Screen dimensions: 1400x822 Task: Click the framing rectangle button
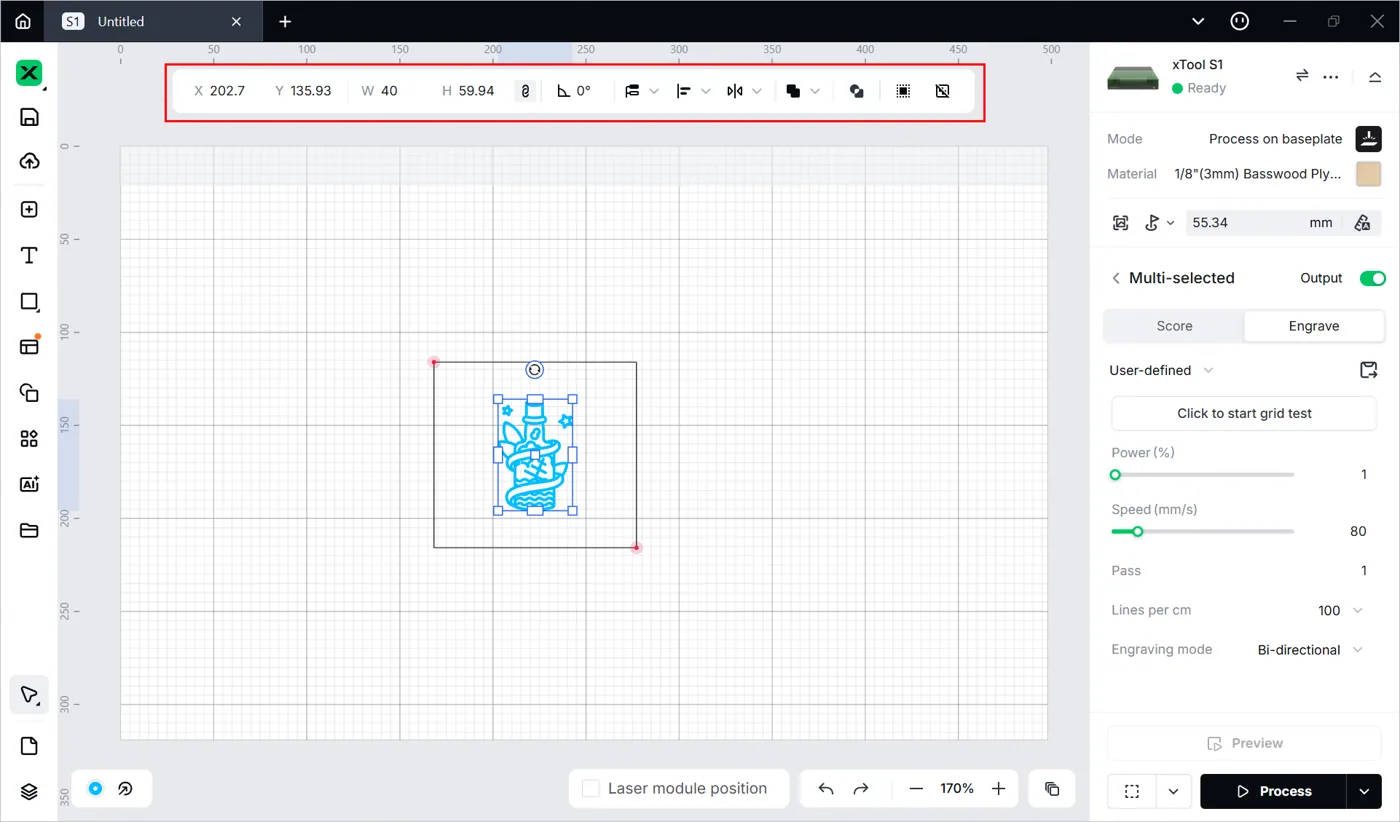[x=1132, y=791]
